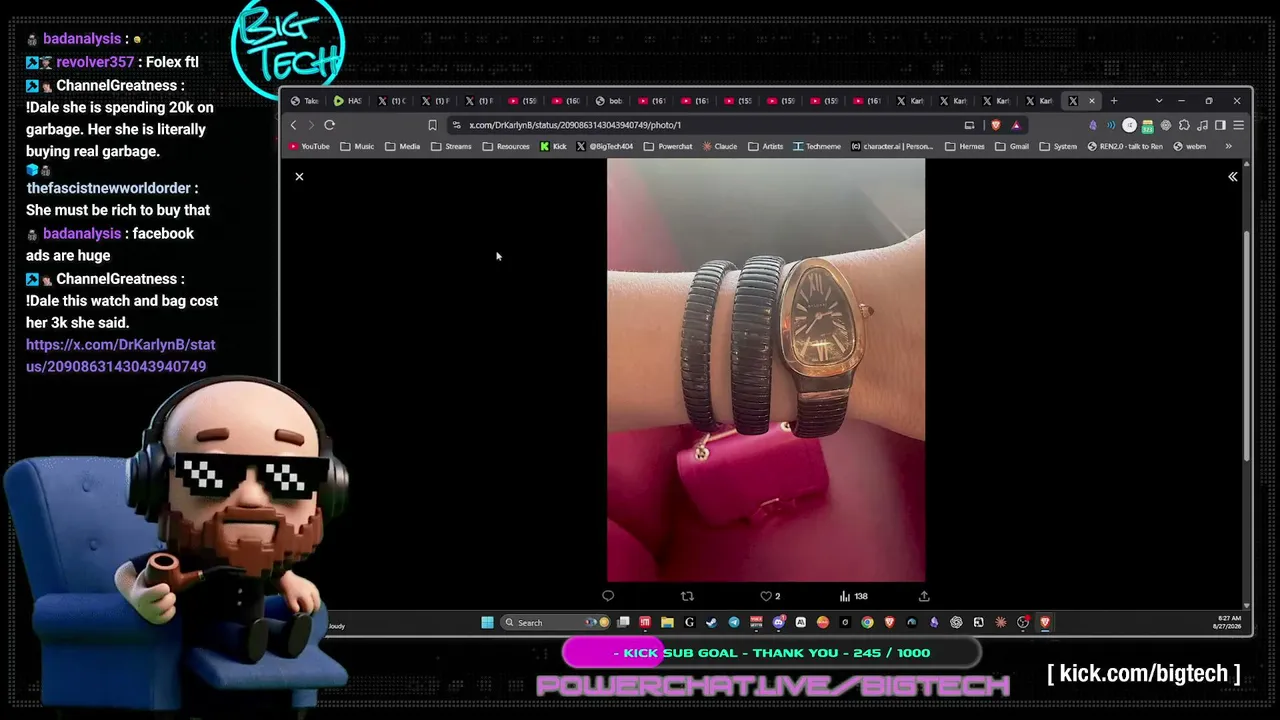
Task: Switch to the 'HAS' Kick tab
Action: click(348, 101)
